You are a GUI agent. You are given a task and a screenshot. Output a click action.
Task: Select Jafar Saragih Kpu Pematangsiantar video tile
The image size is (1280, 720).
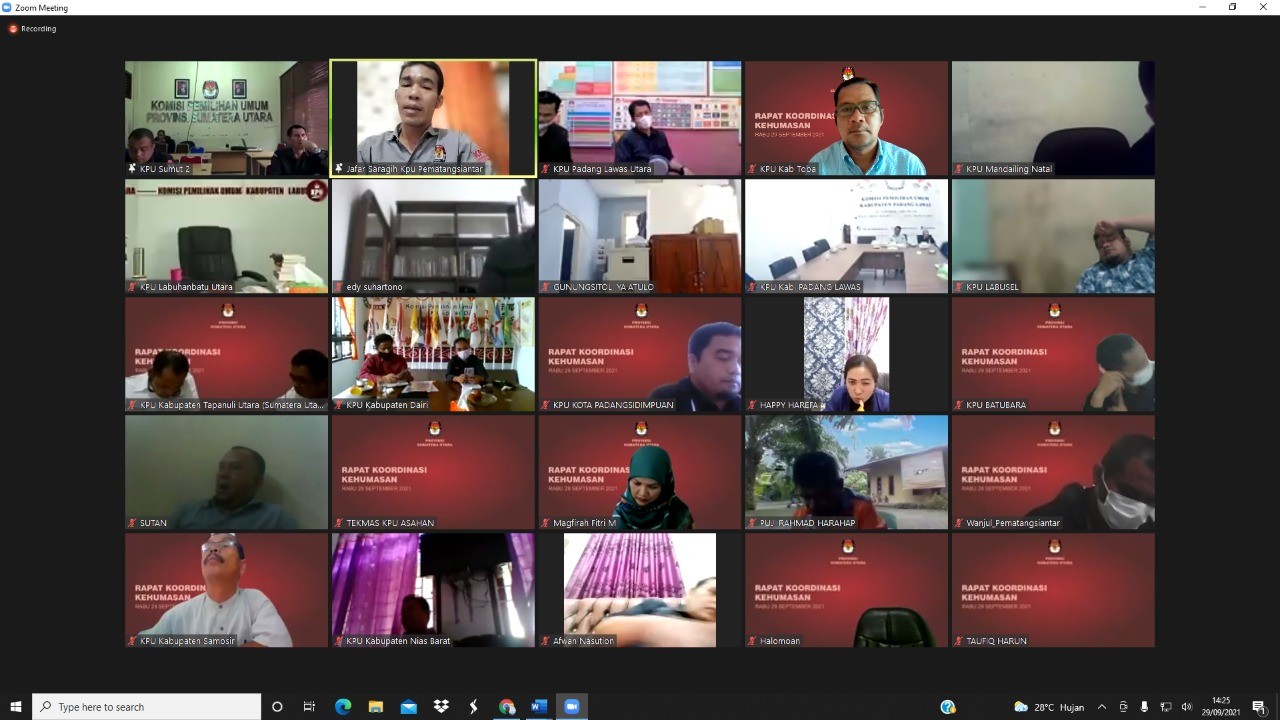(433, 118)
